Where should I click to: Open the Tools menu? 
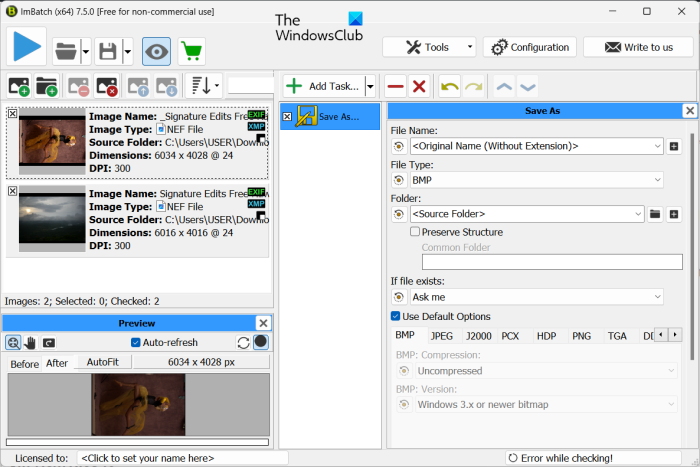tap(429, 47)
